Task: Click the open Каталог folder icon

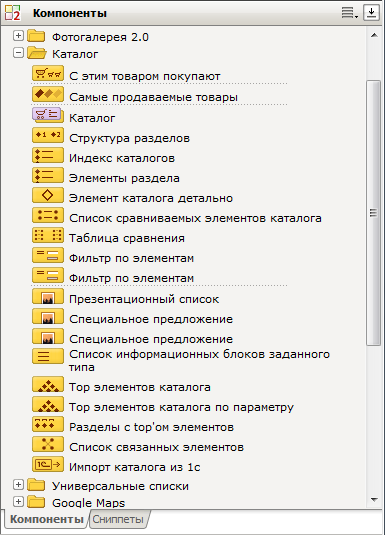Action: point(37,53)
